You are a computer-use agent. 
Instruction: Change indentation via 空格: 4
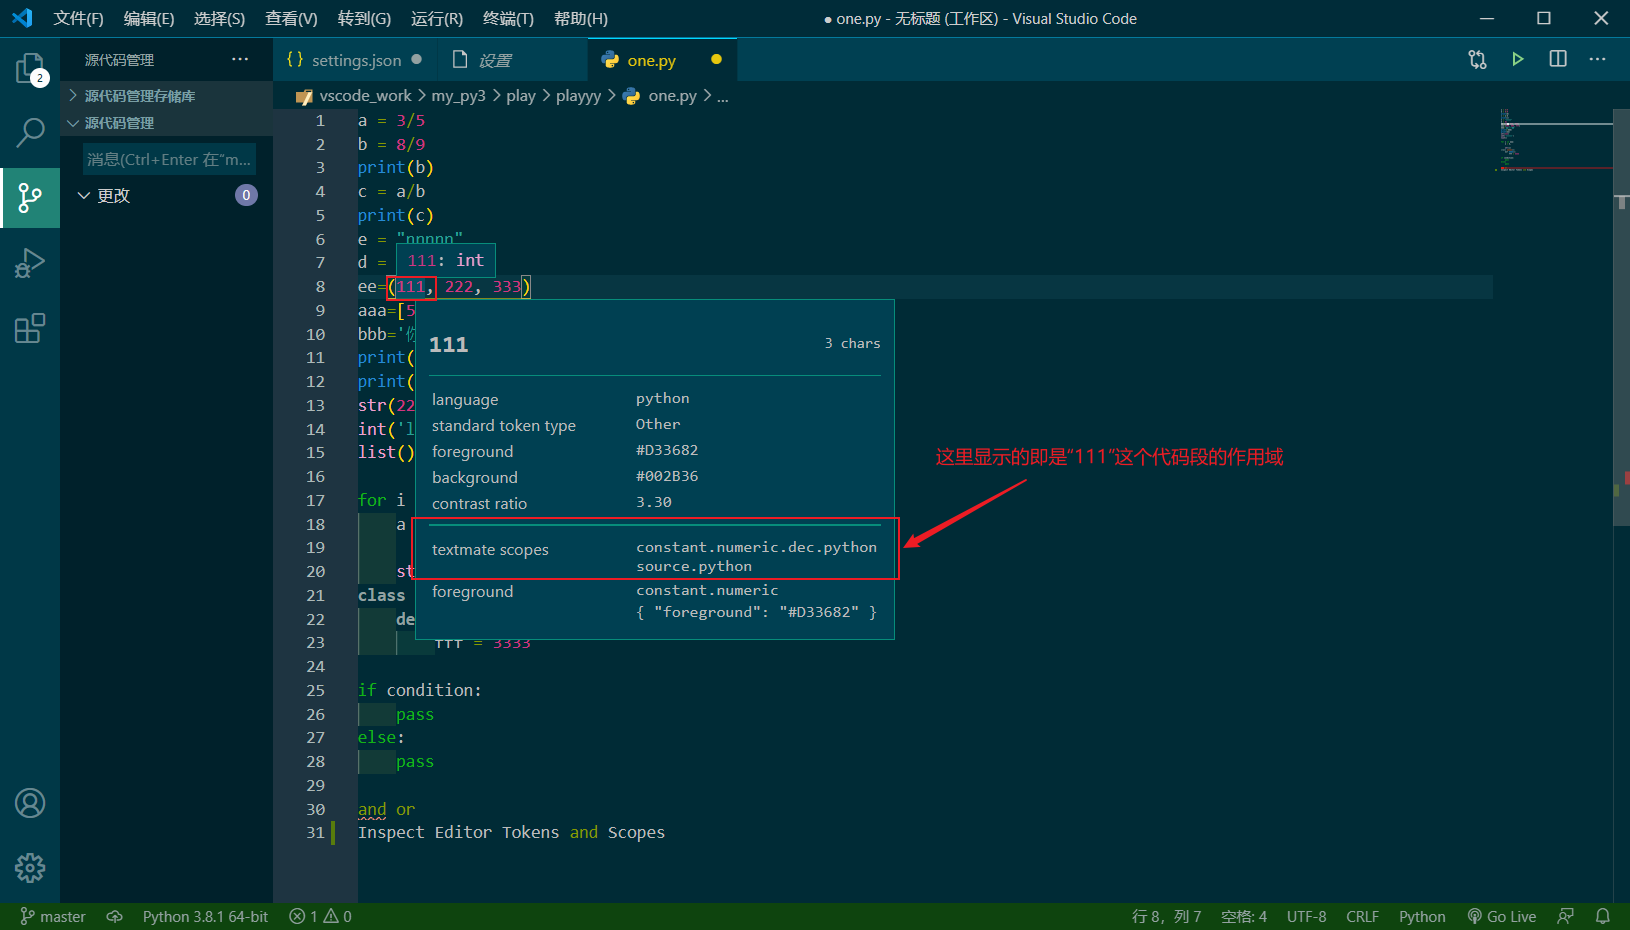(x=1244, y=916)
